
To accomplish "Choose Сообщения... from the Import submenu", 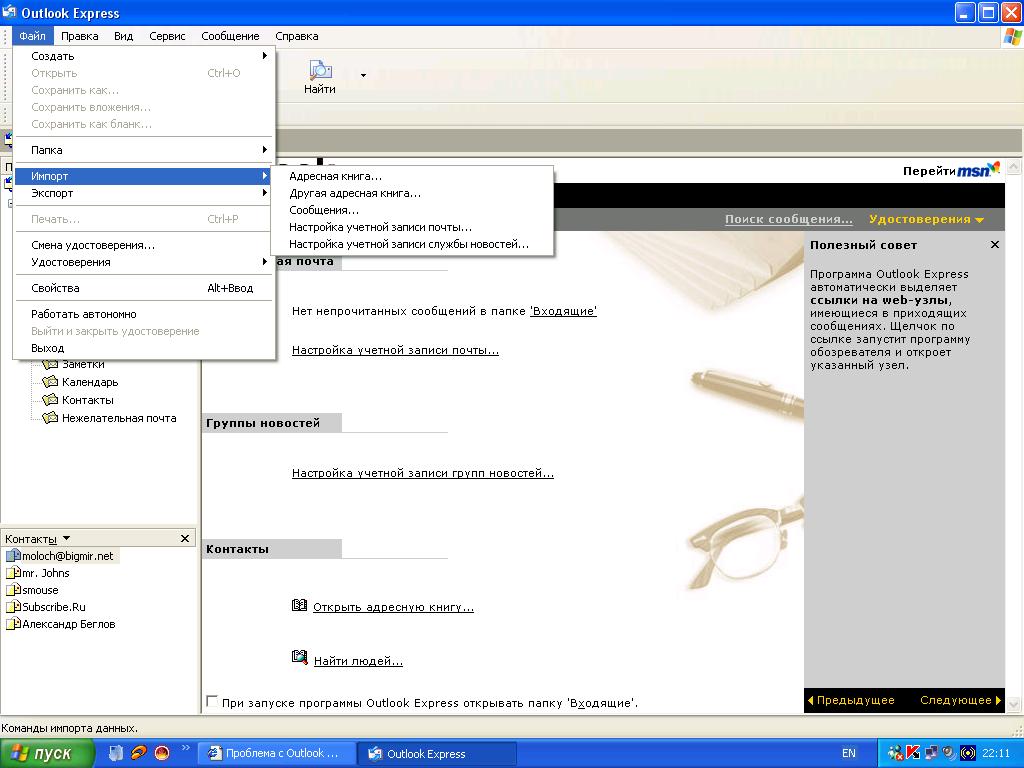I will [324, 210].
